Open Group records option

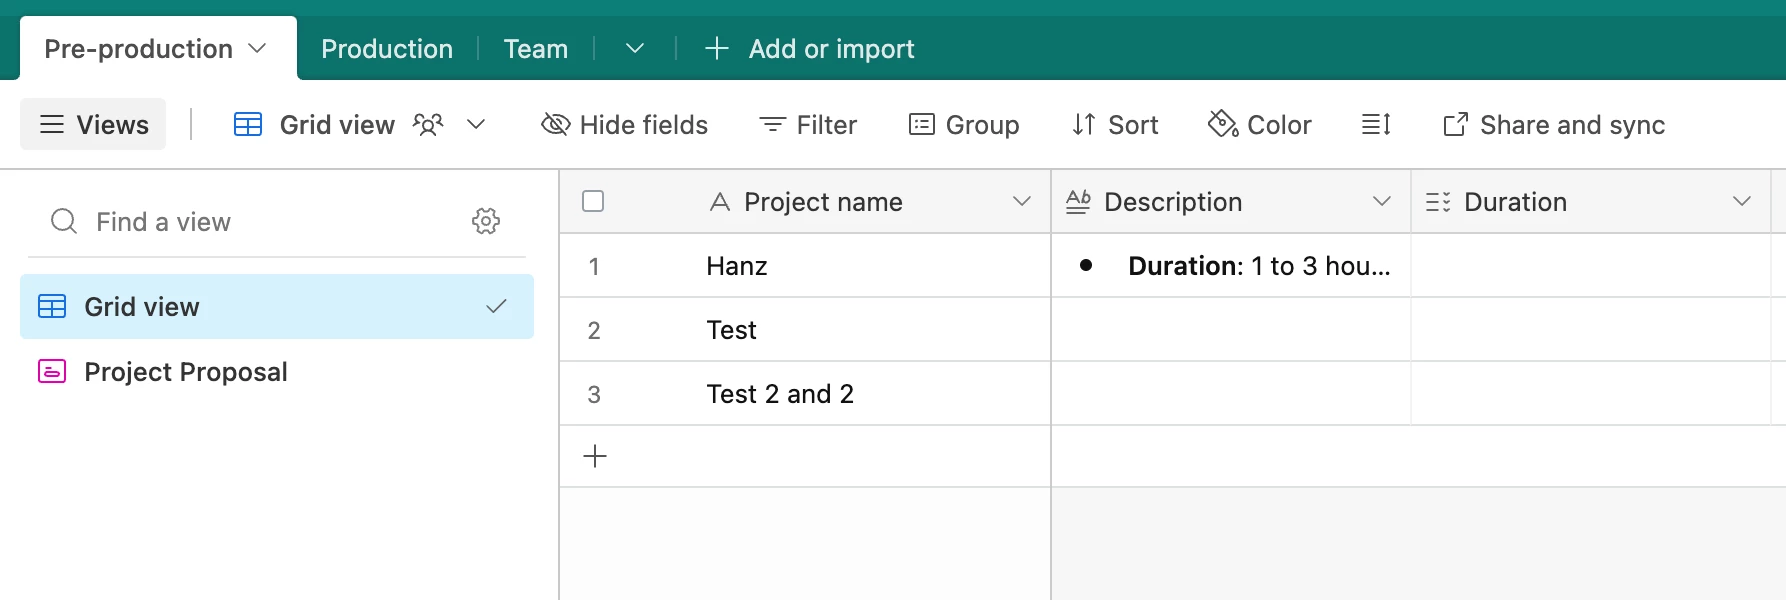tap(964, 125)
